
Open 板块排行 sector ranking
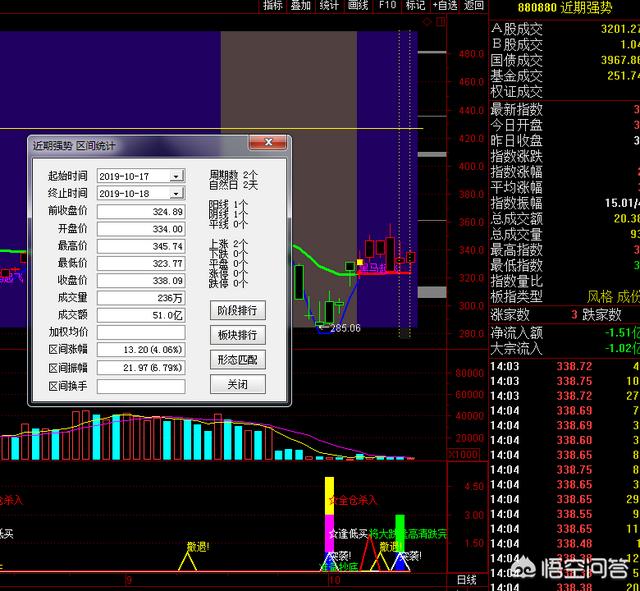pos(238,335)
